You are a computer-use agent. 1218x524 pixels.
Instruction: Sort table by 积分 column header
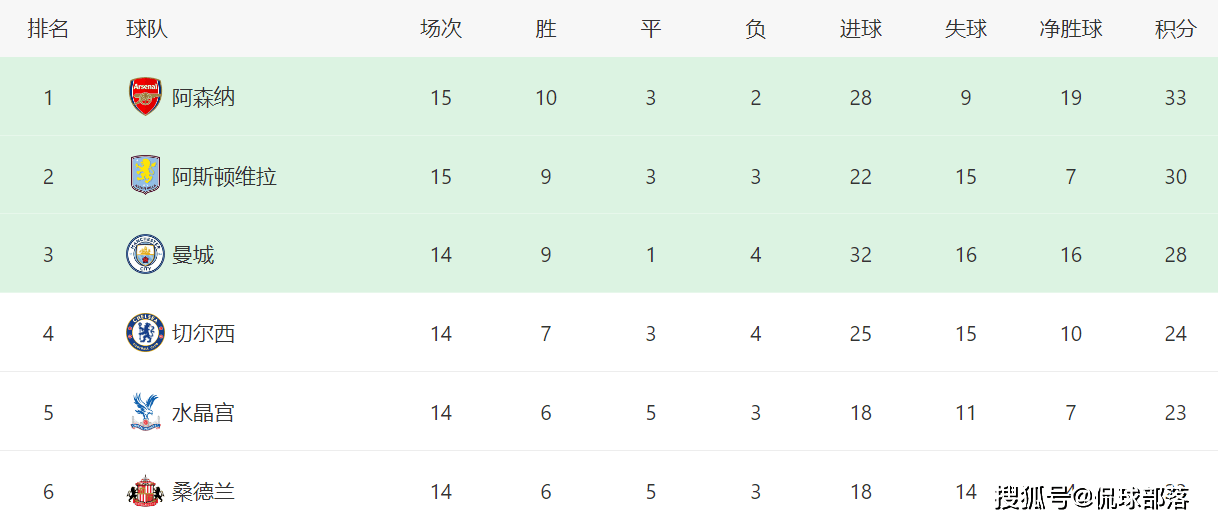pos(1175,29)
